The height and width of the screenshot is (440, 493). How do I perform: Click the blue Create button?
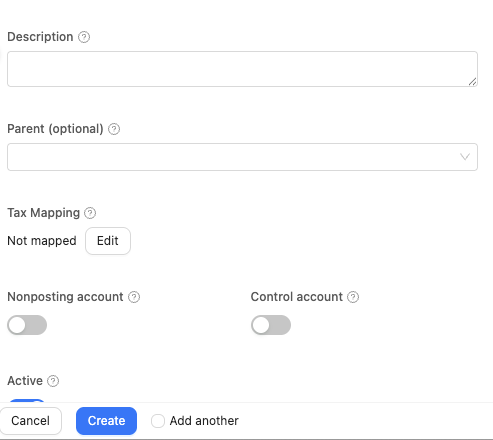point(106,421)
